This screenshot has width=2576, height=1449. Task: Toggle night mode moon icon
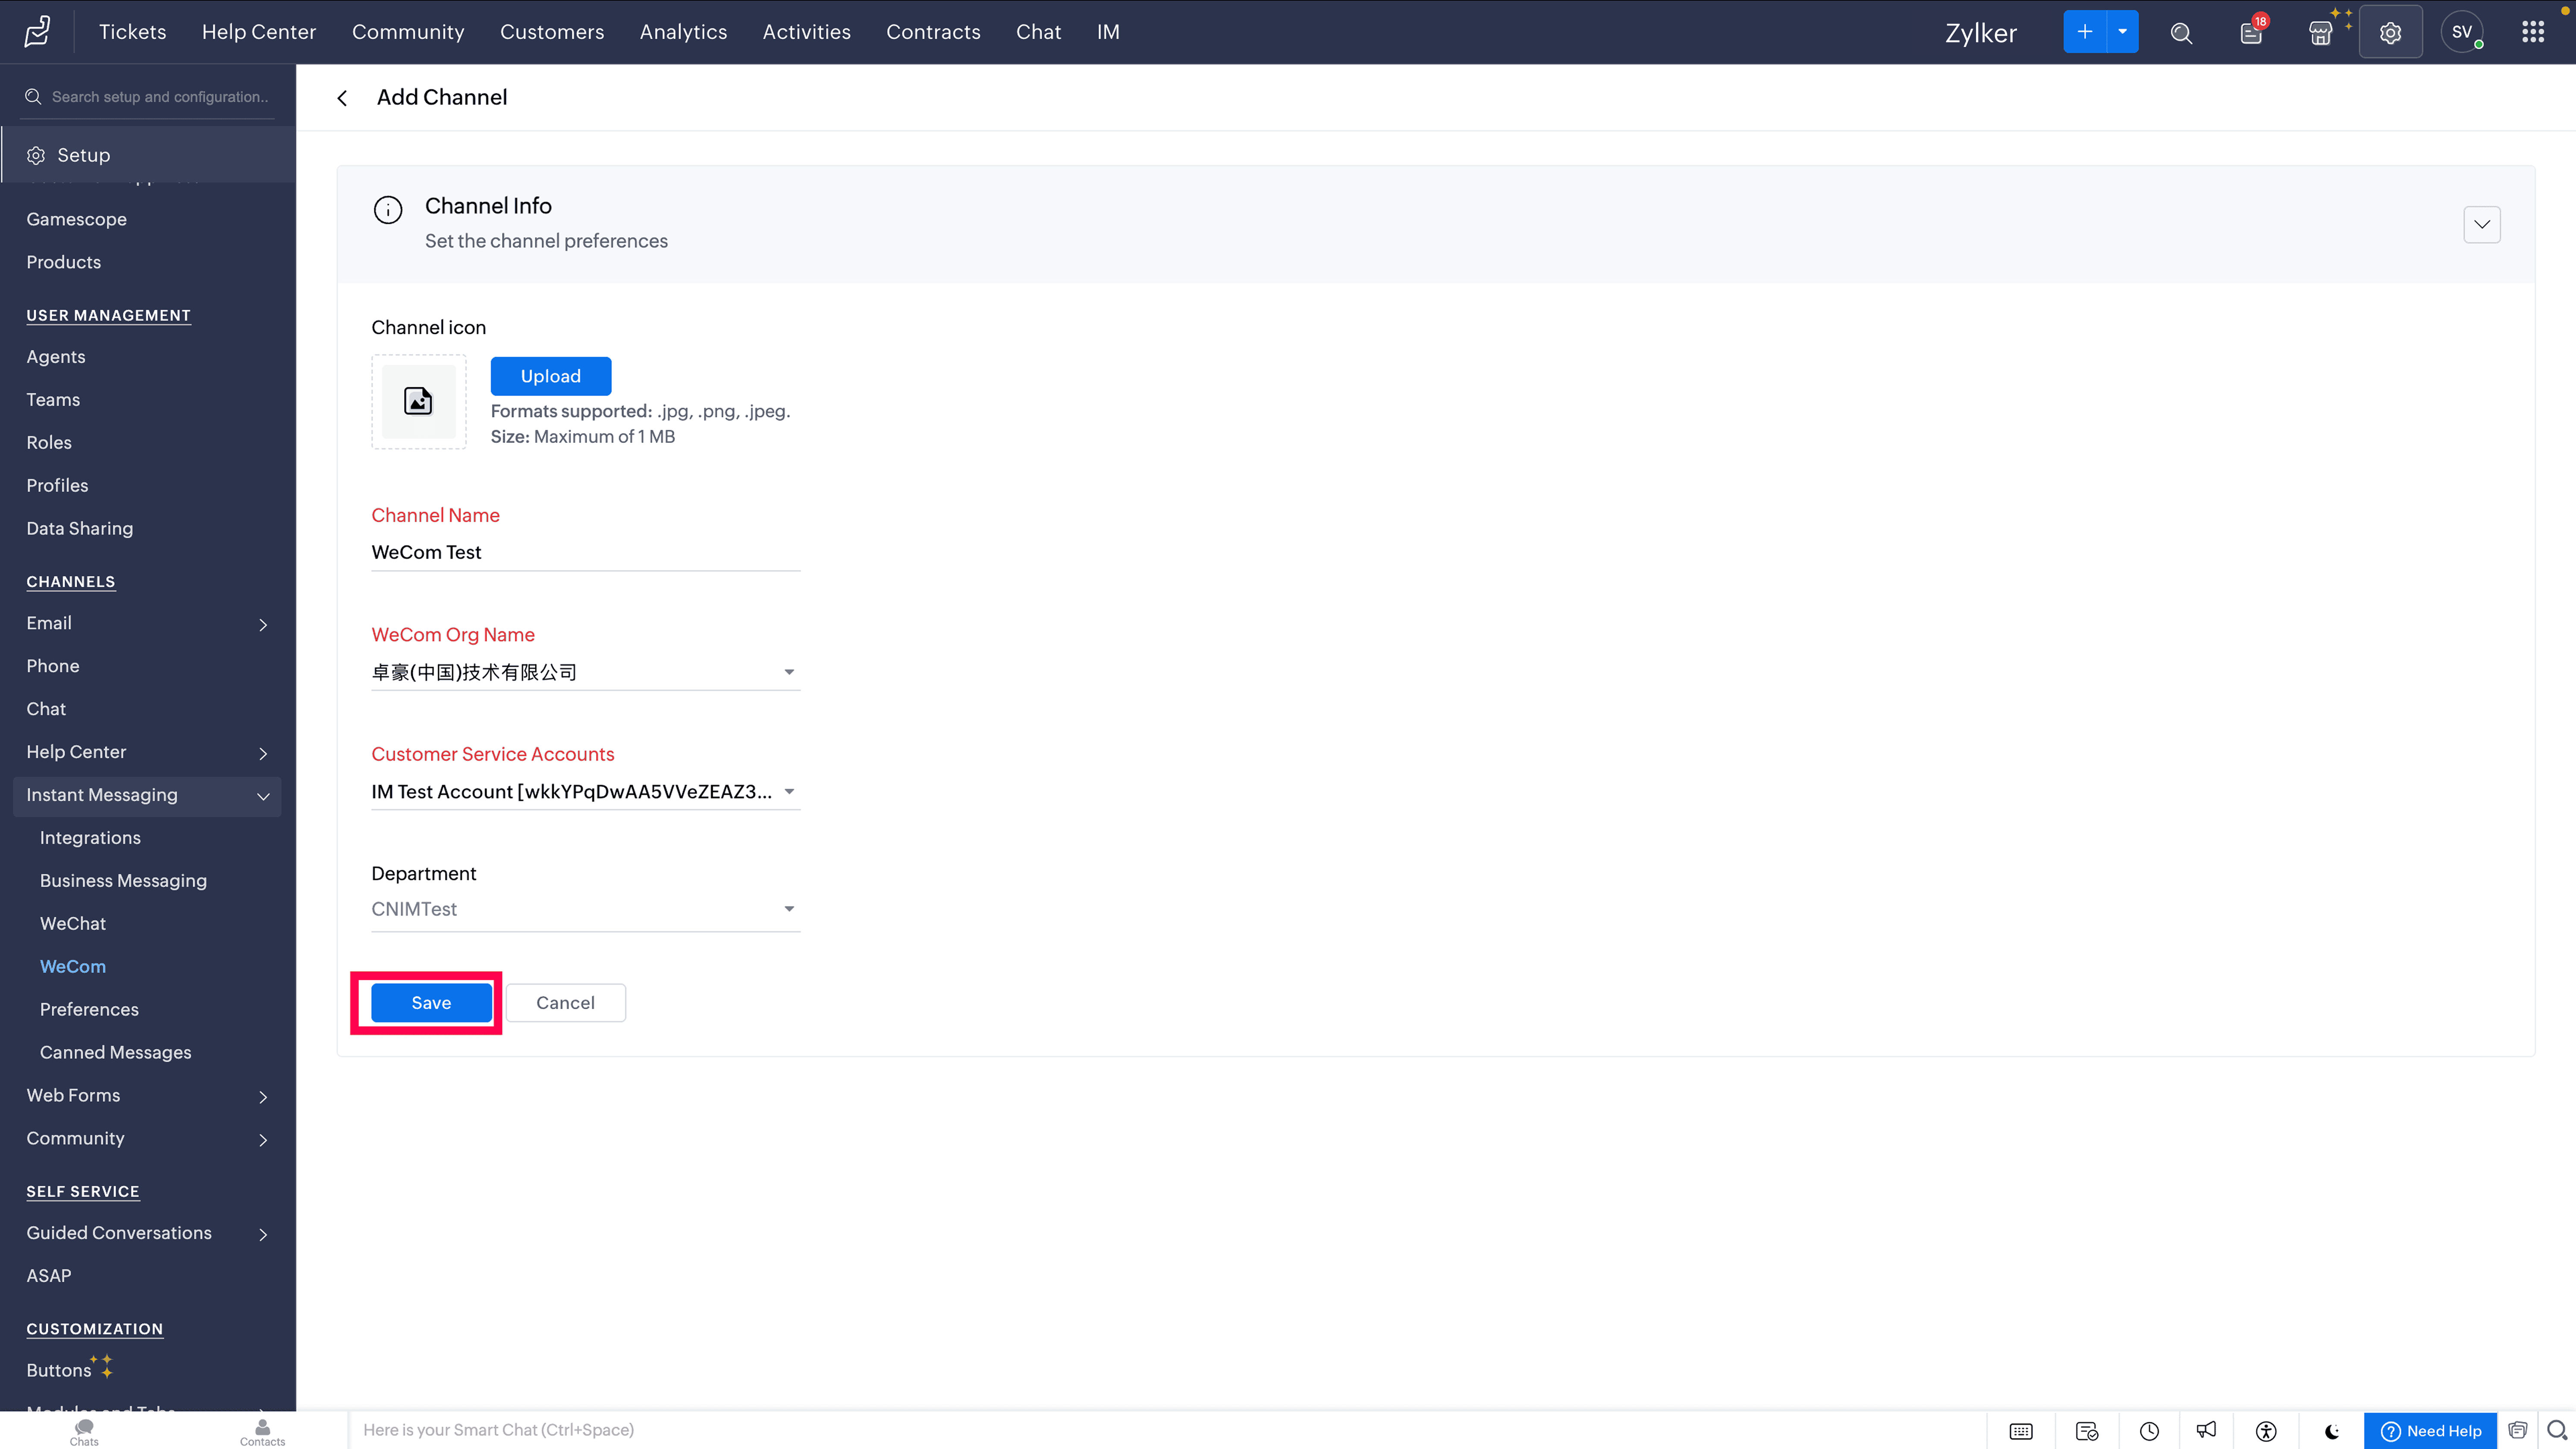pos(2332,1431)
